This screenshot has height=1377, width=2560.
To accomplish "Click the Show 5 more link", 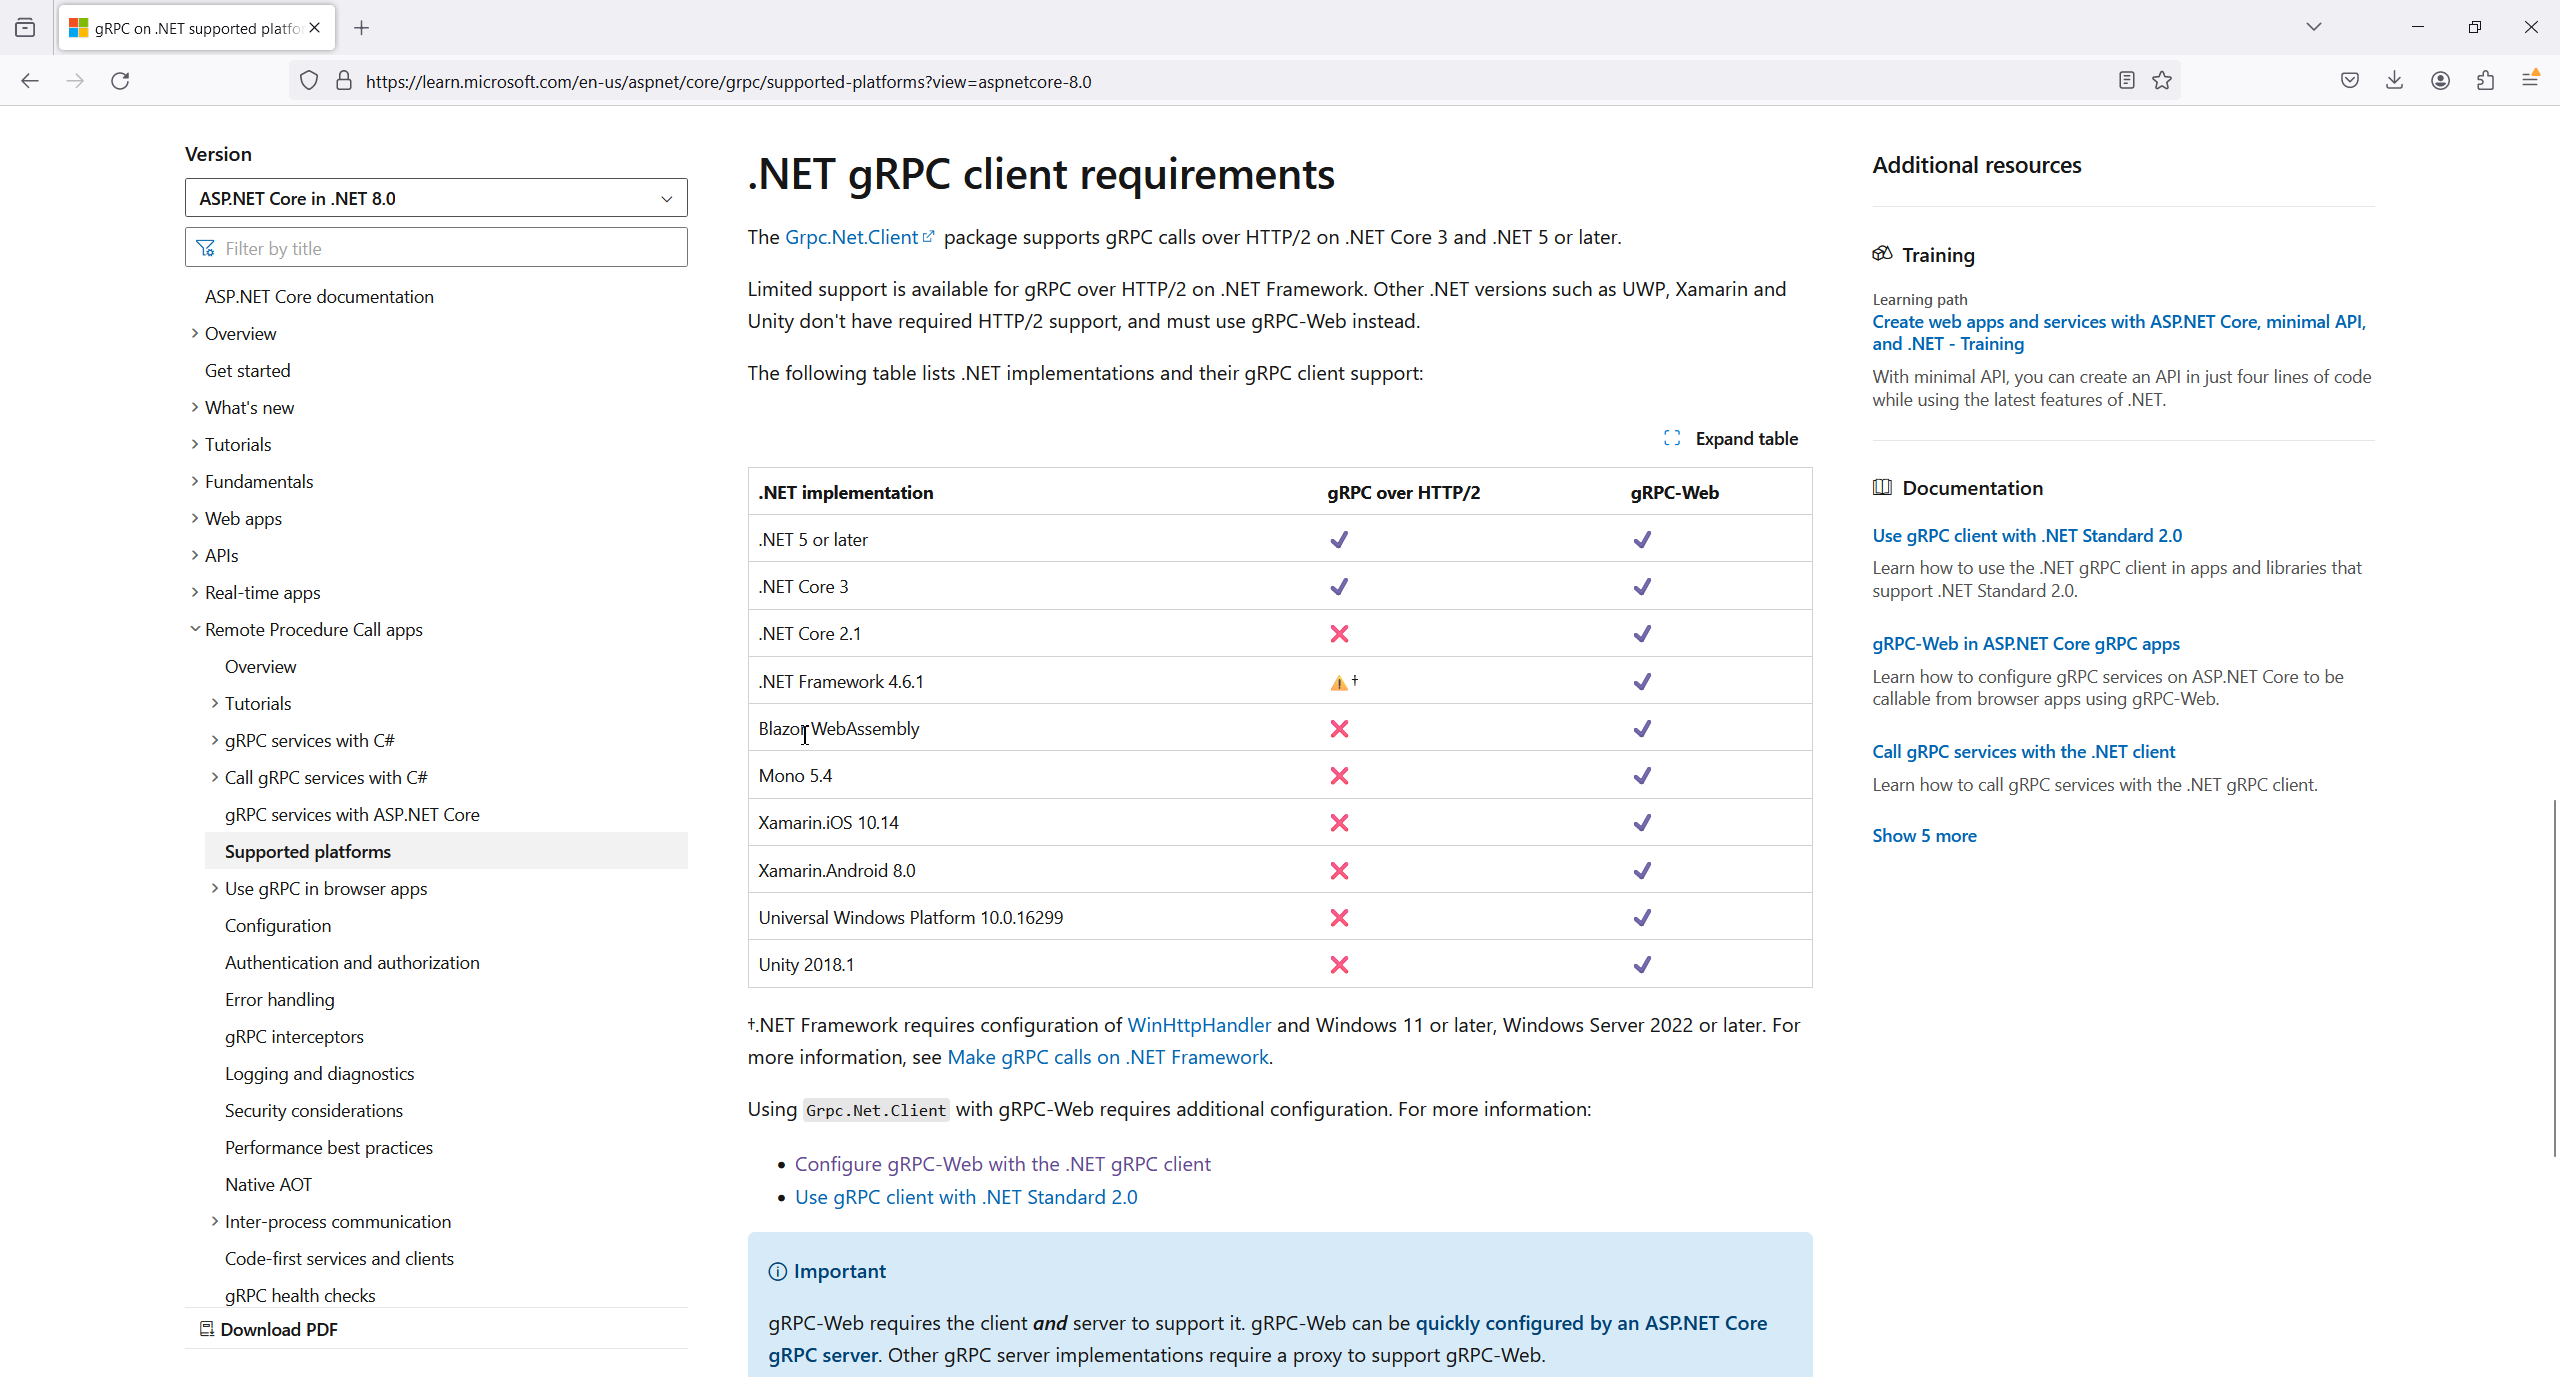I will pos(1924,835).
